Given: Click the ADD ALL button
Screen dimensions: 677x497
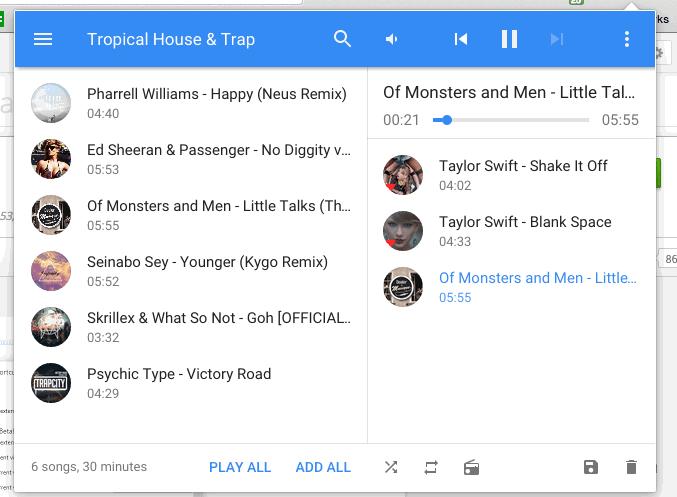Looking at the screenshot, I should coord(323,467).
